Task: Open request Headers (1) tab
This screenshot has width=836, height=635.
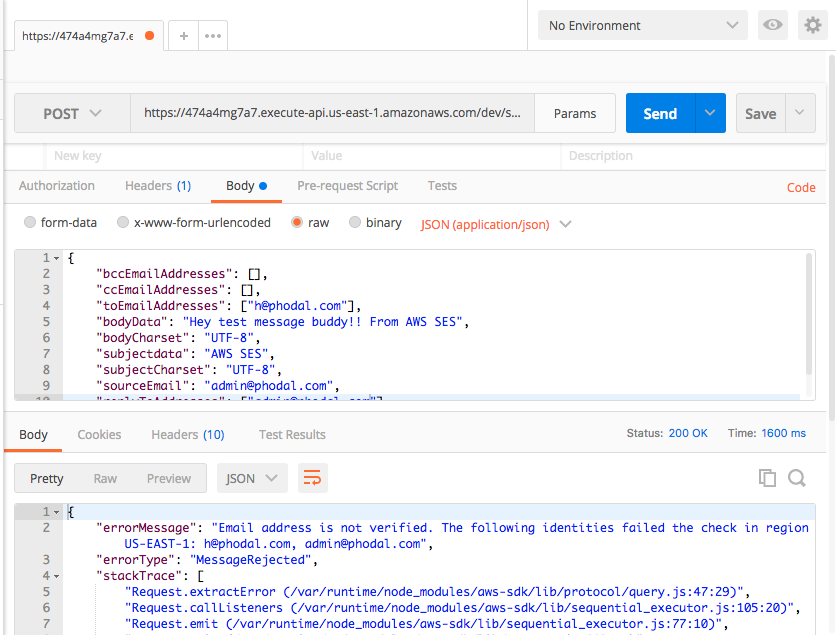Action: (x=158, y=186)
